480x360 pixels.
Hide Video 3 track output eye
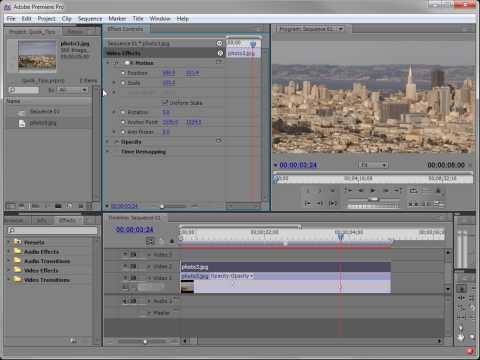125,254
